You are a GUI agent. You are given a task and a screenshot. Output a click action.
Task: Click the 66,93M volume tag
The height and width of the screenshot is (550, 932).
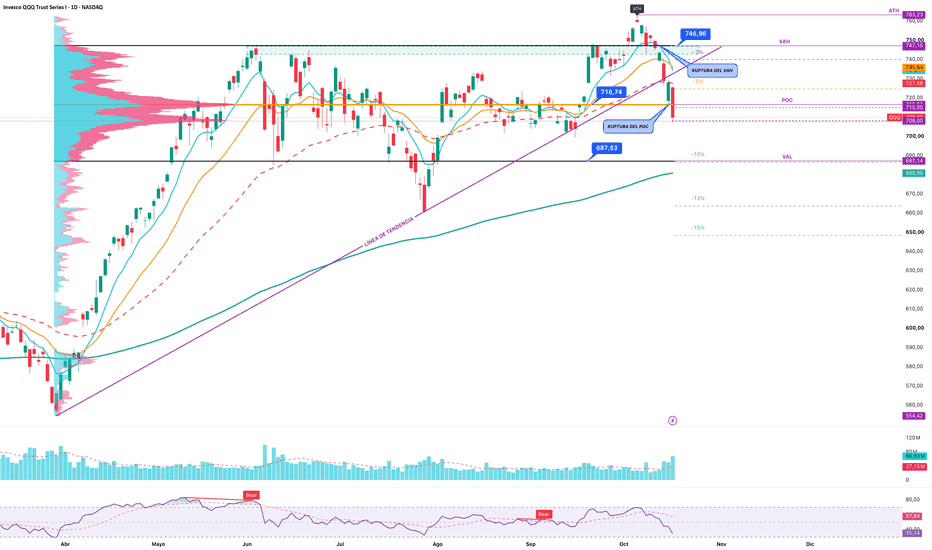pos(914,456)
